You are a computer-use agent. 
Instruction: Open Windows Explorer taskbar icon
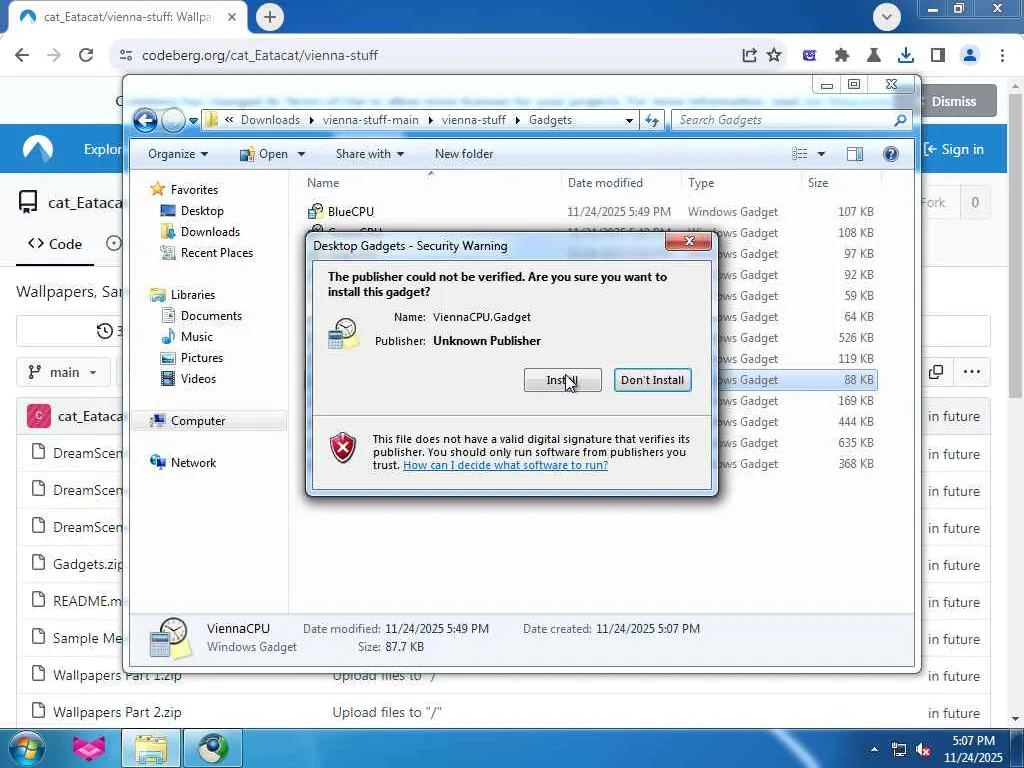click(x=151, y=748)
